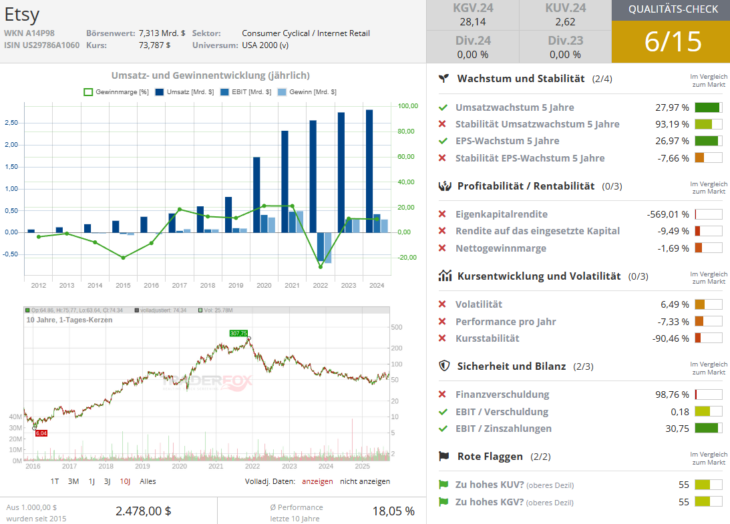This screenshot has height=524, width=730.
Task: Click green flag icon beside Zu hohes KUV
Action: tap(443, 484)
